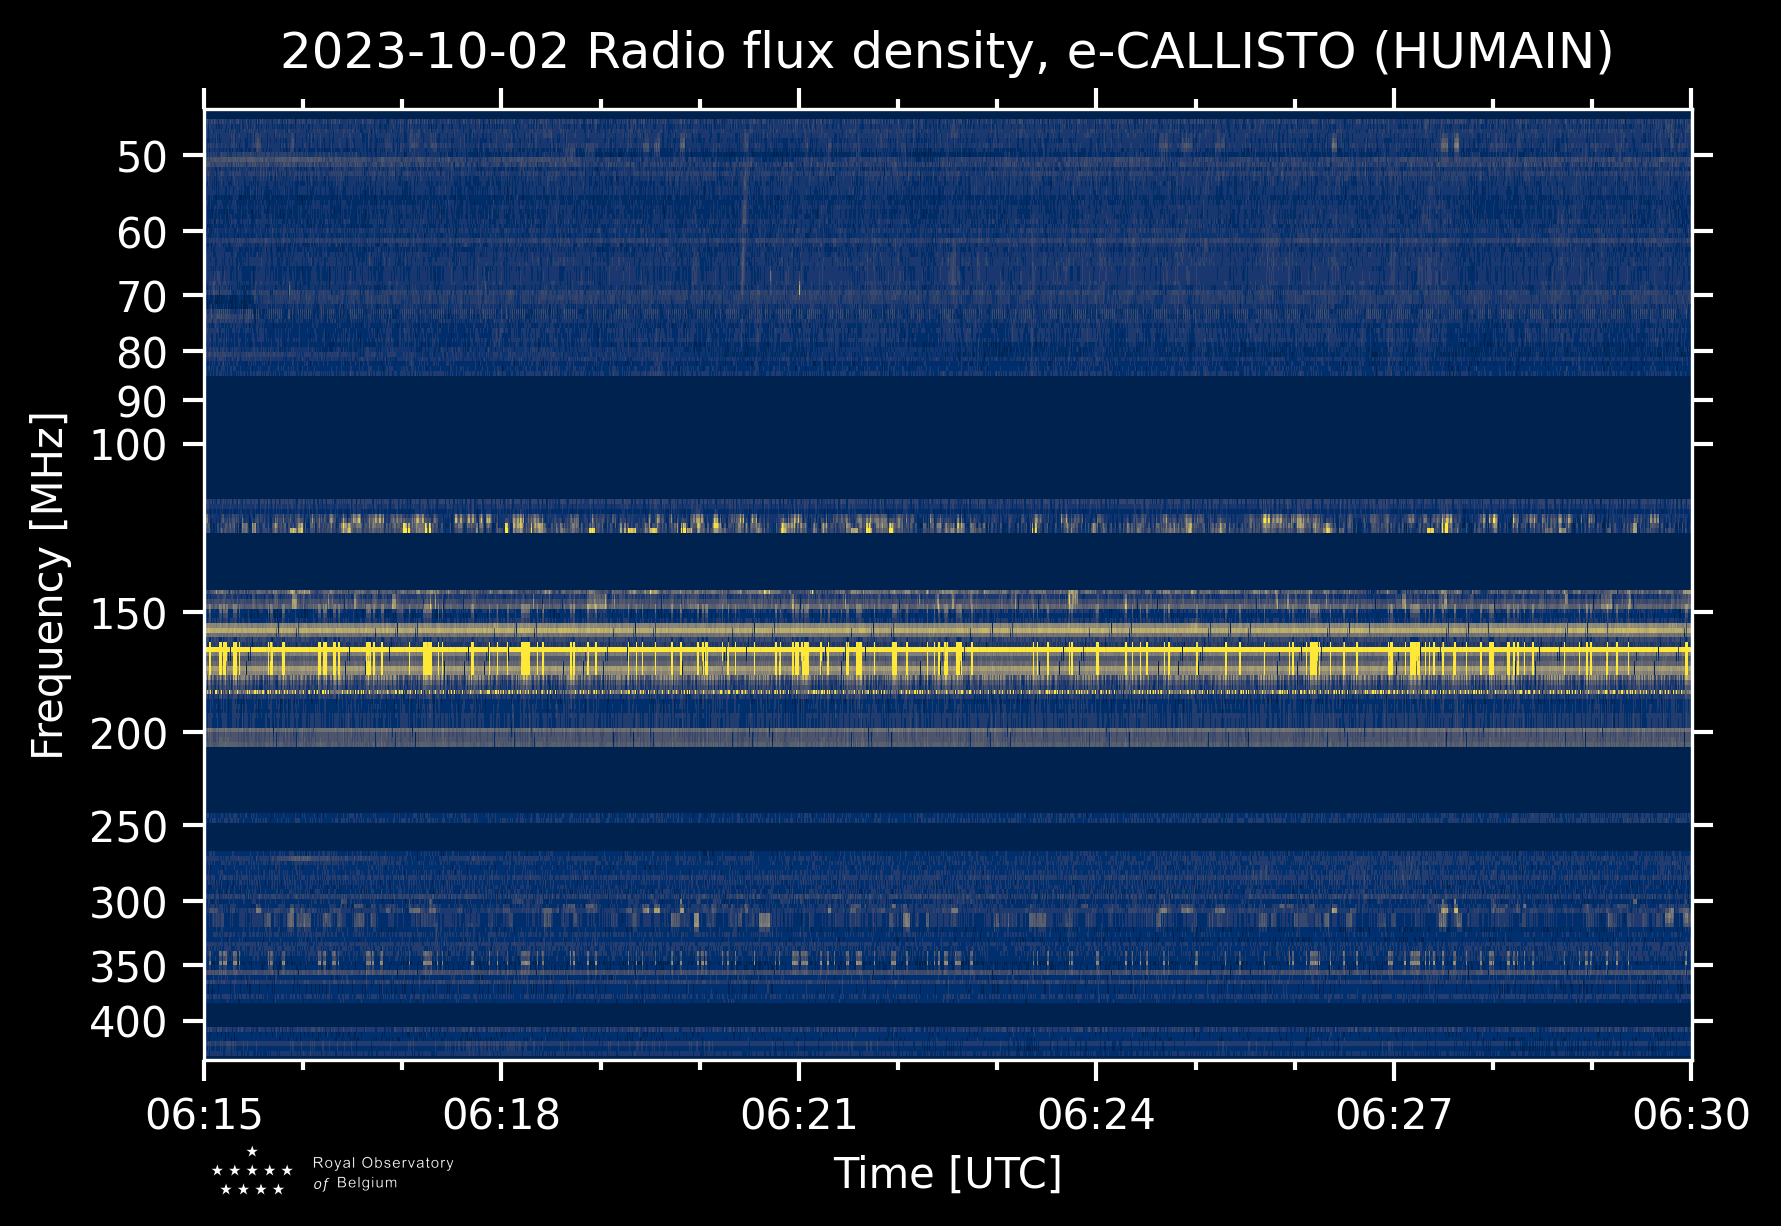The image size is (1781, 1226).
Task: Click the Frequency [MHz] axis label
Action: click(x=48, y=585)
